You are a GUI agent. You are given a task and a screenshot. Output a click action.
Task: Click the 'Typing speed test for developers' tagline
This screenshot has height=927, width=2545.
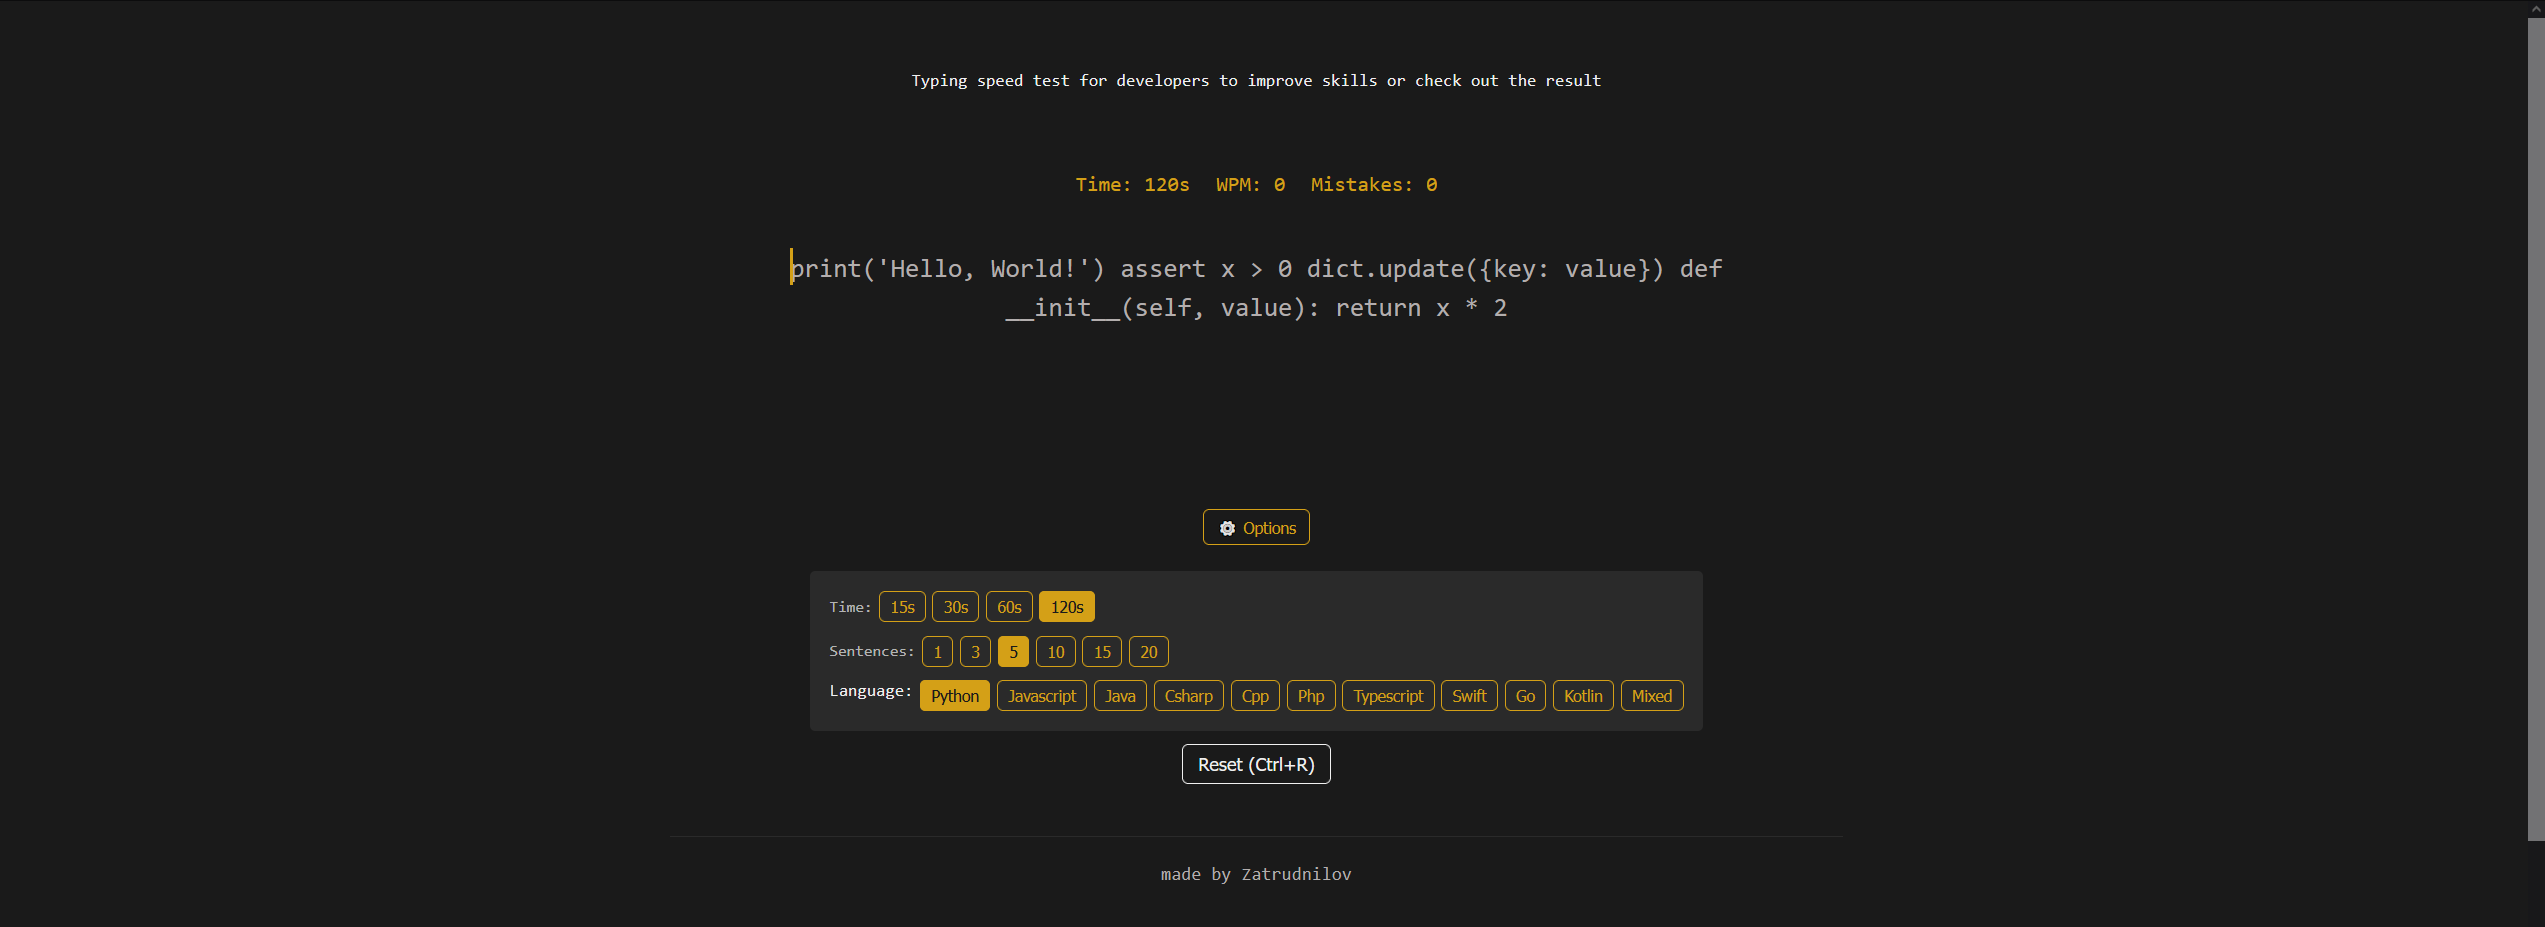click(1256, 81)
